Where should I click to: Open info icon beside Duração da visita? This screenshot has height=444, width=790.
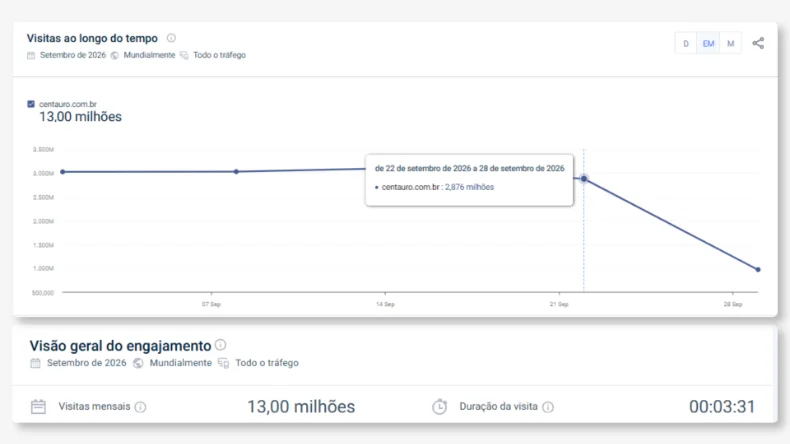pos(548,407)
